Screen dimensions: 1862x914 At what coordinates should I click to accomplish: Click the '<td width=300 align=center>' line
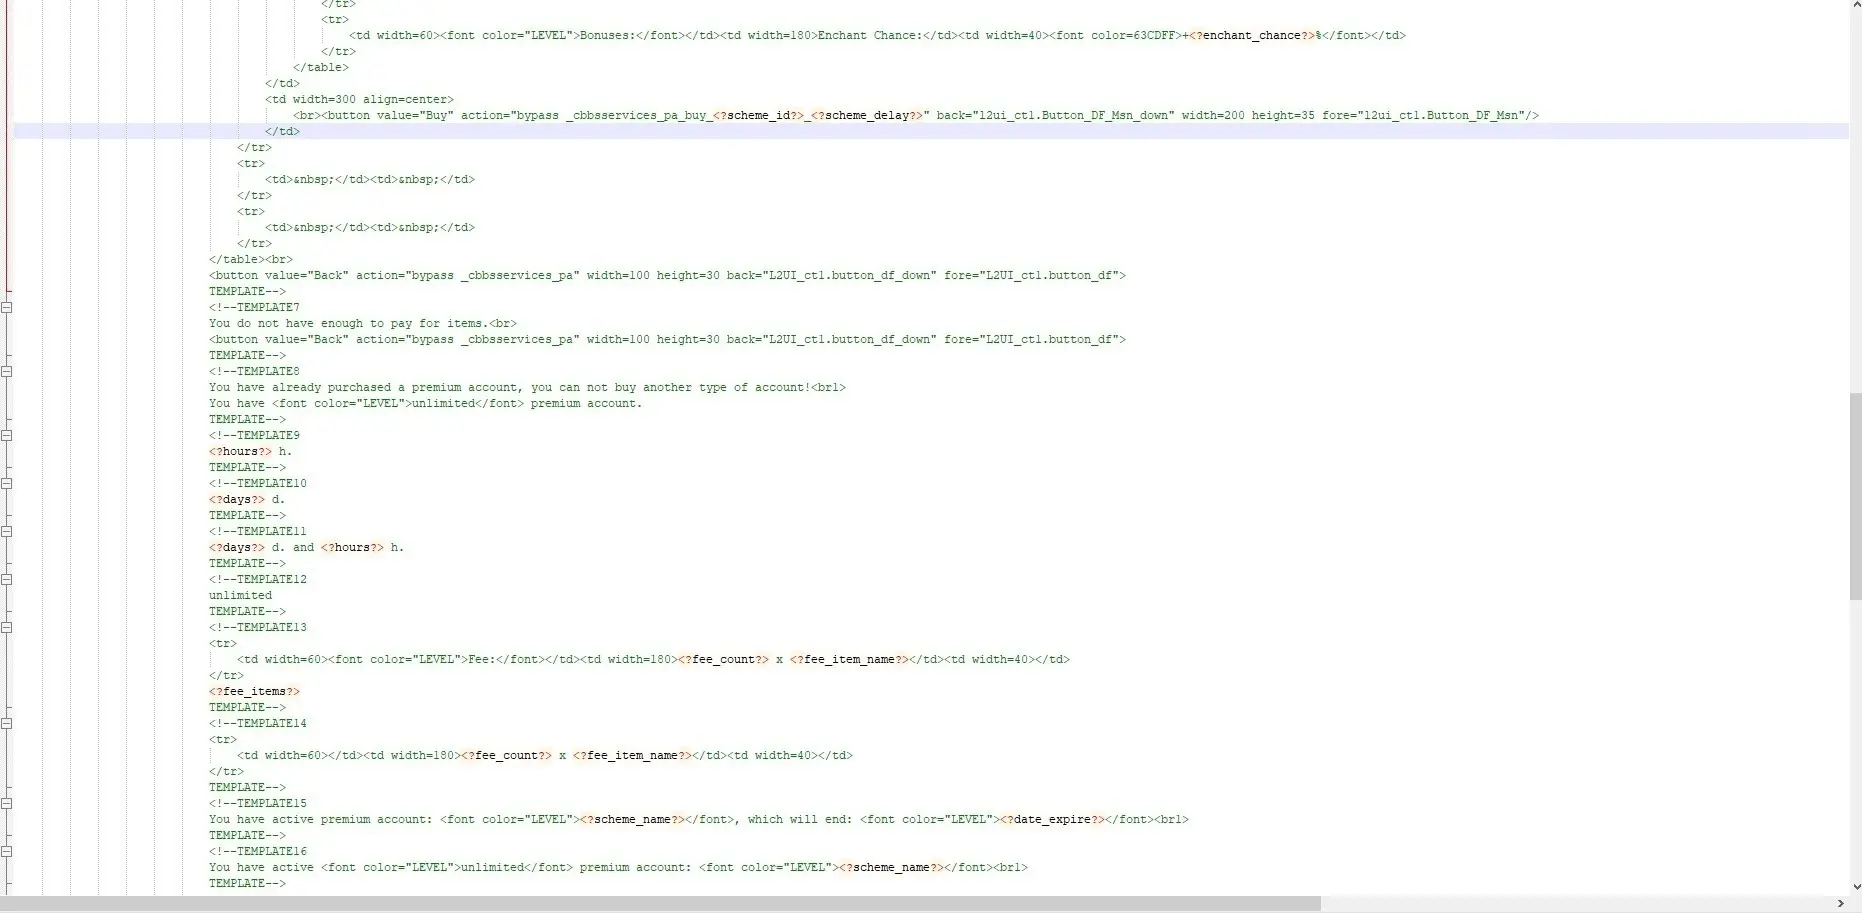point(359,100)
